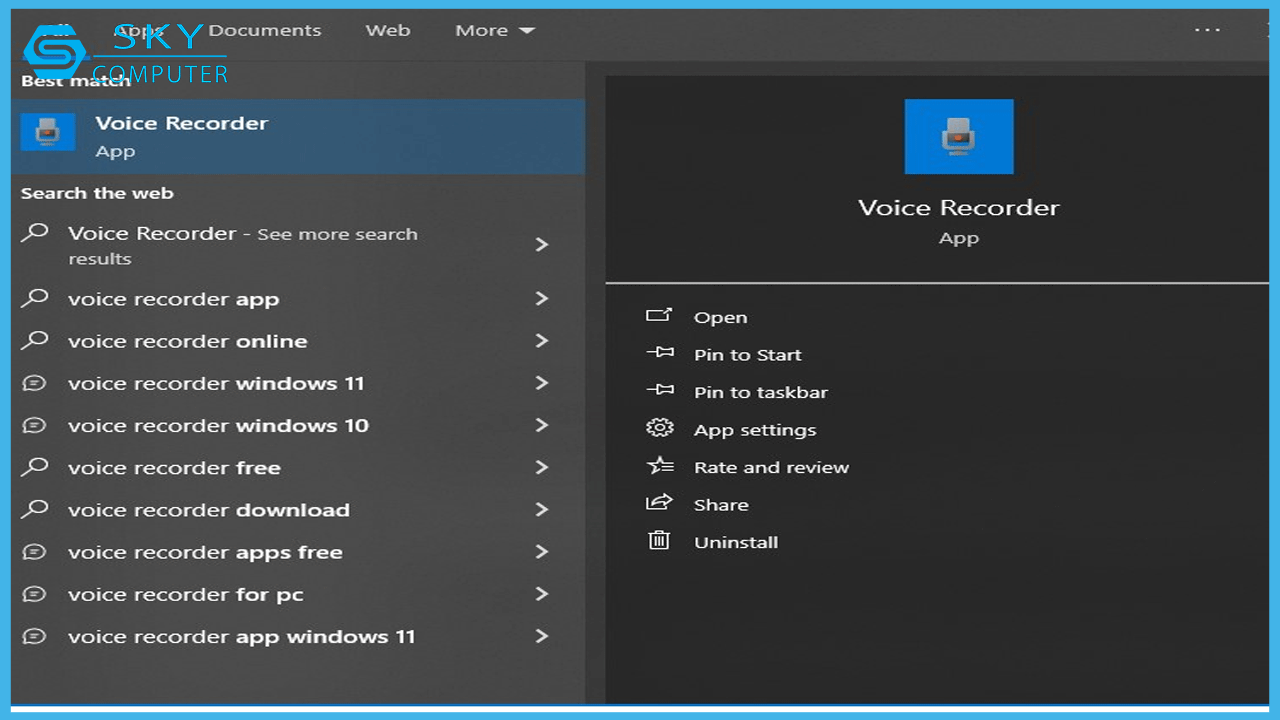
Task: Select the 'voice recorder windows 11' suggestion text
Action: (216, 383)
